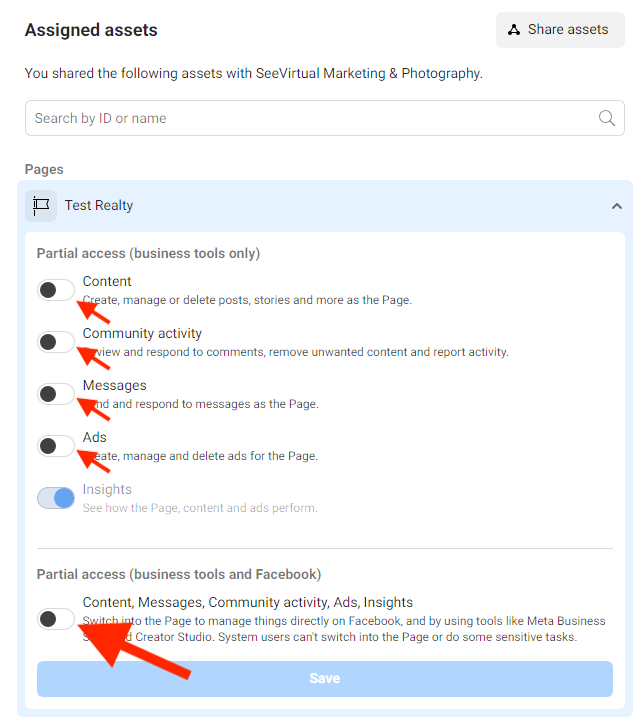Click the magnifying glass search icon

pyautogui.click(x=607, y=118)
